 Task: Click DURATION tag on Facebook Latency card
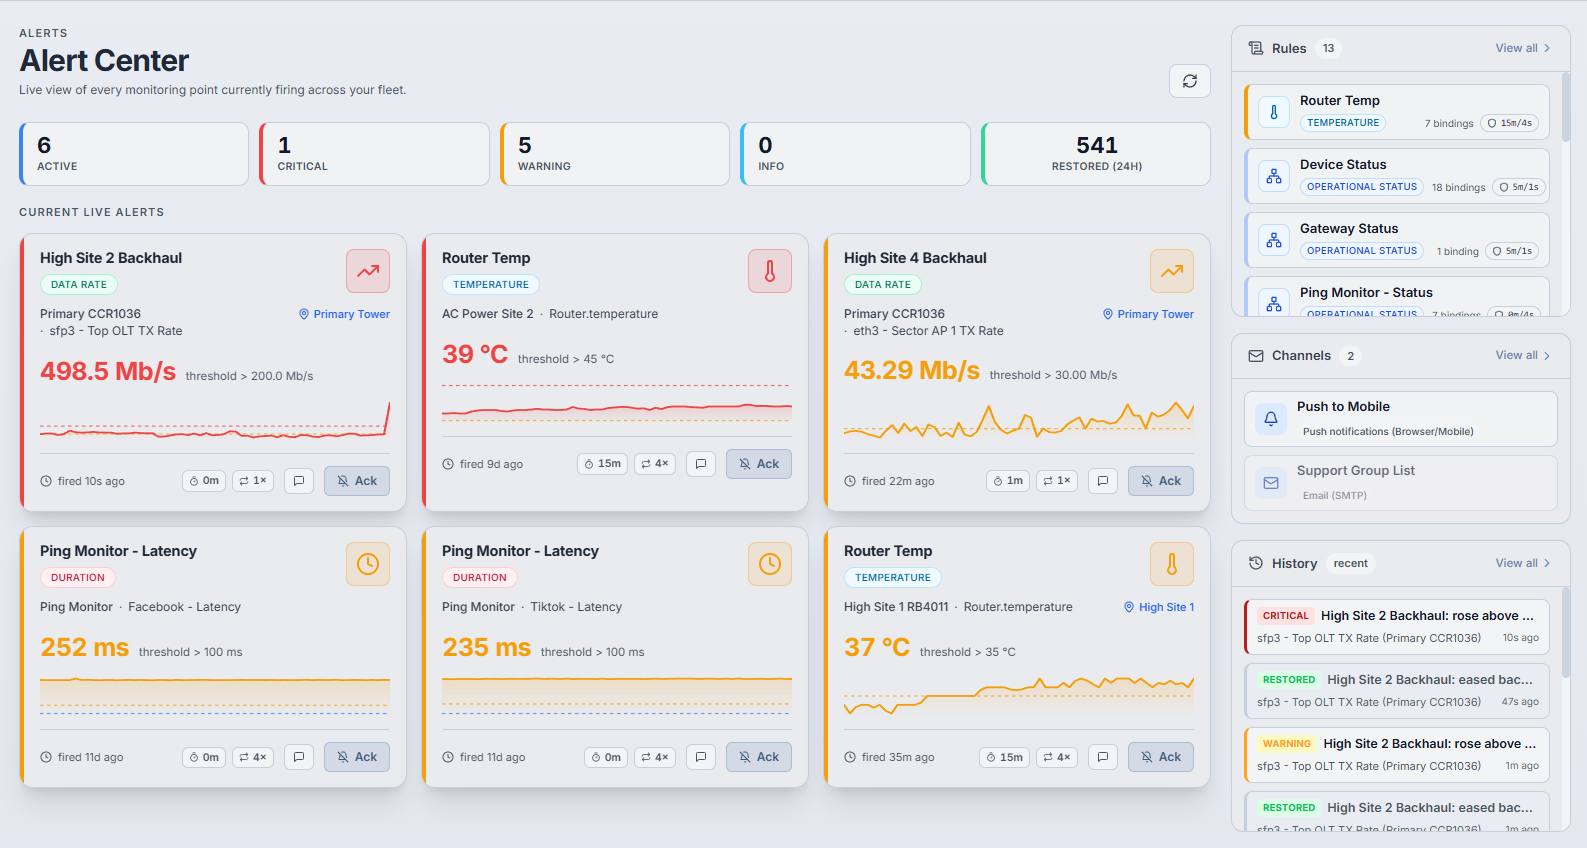coord(78,578)
